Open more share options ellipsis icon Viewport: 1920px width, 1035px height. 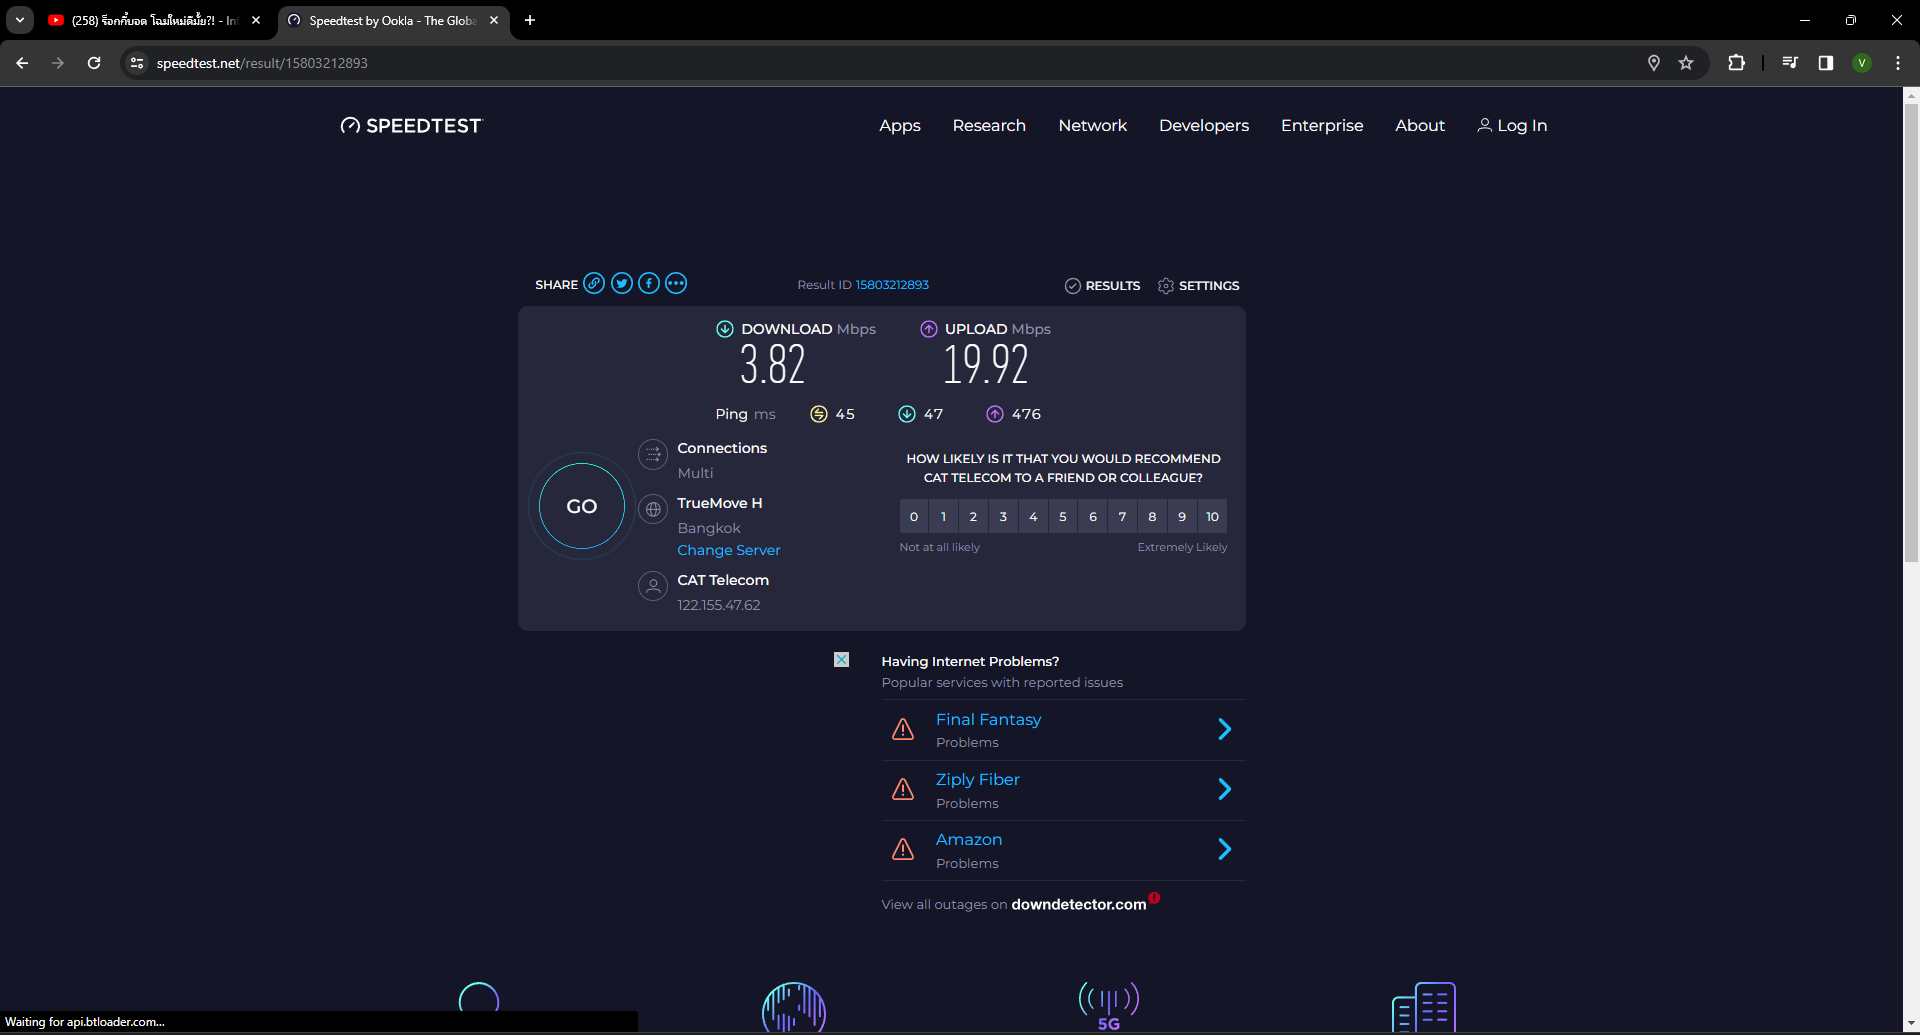click(676, 284)
